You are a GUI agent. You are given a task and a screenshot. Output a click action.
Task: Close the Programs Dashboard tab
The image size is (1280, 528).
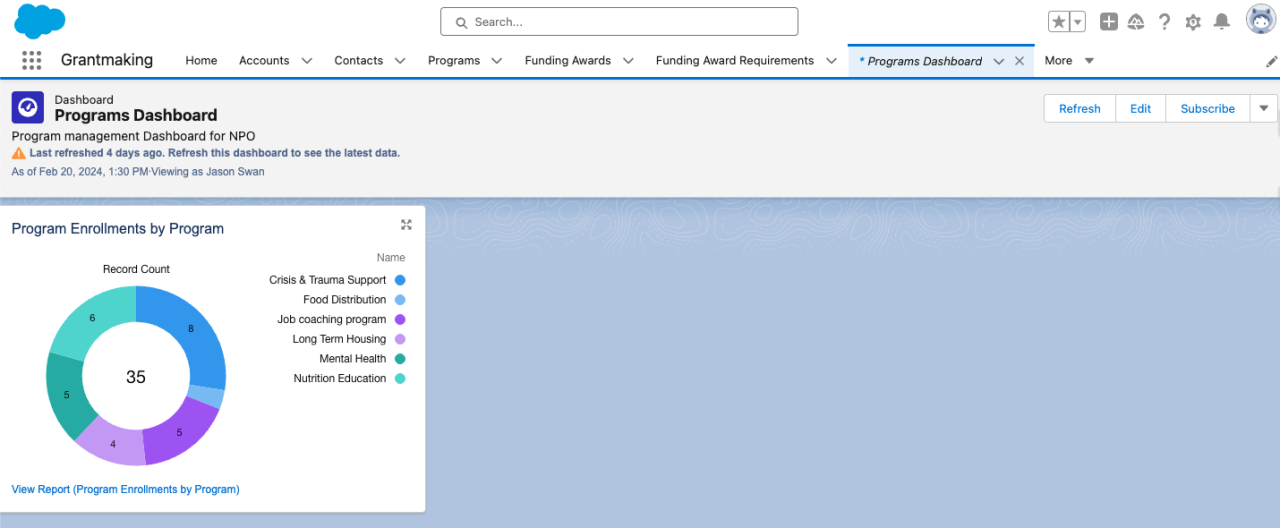1020,61
